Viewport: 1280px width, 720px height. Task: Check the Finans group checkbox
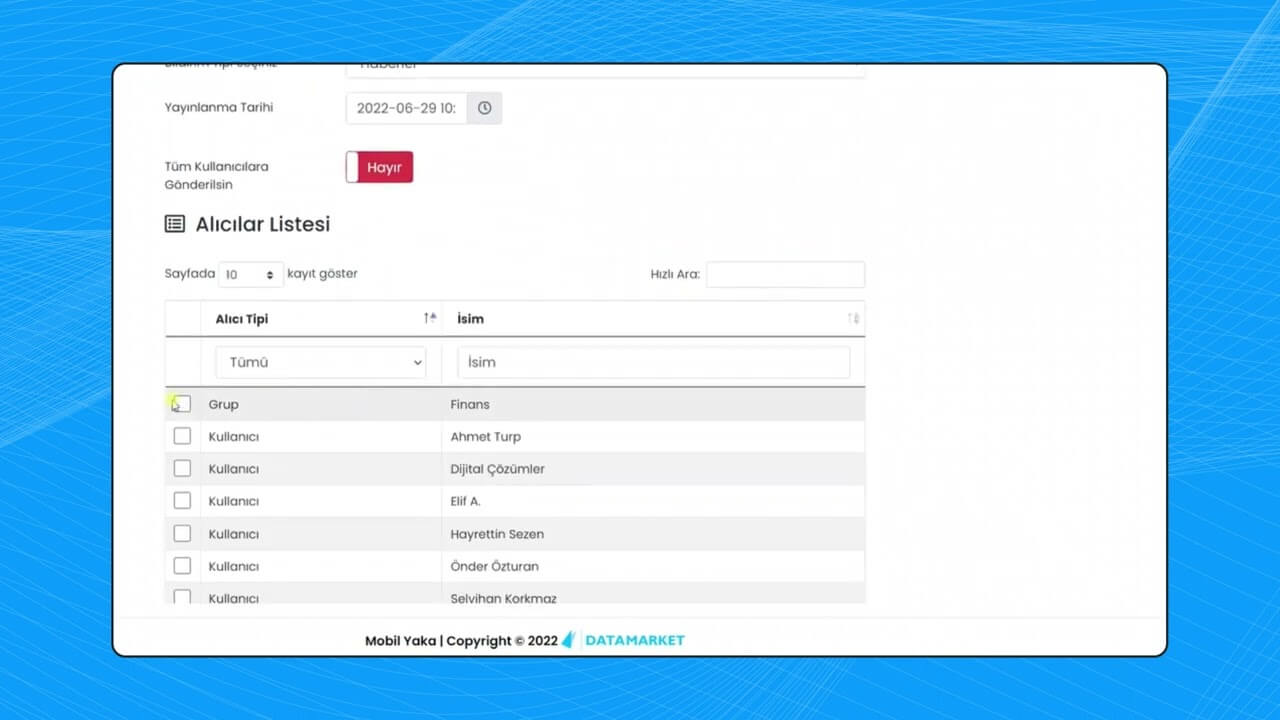coord(182,404)
